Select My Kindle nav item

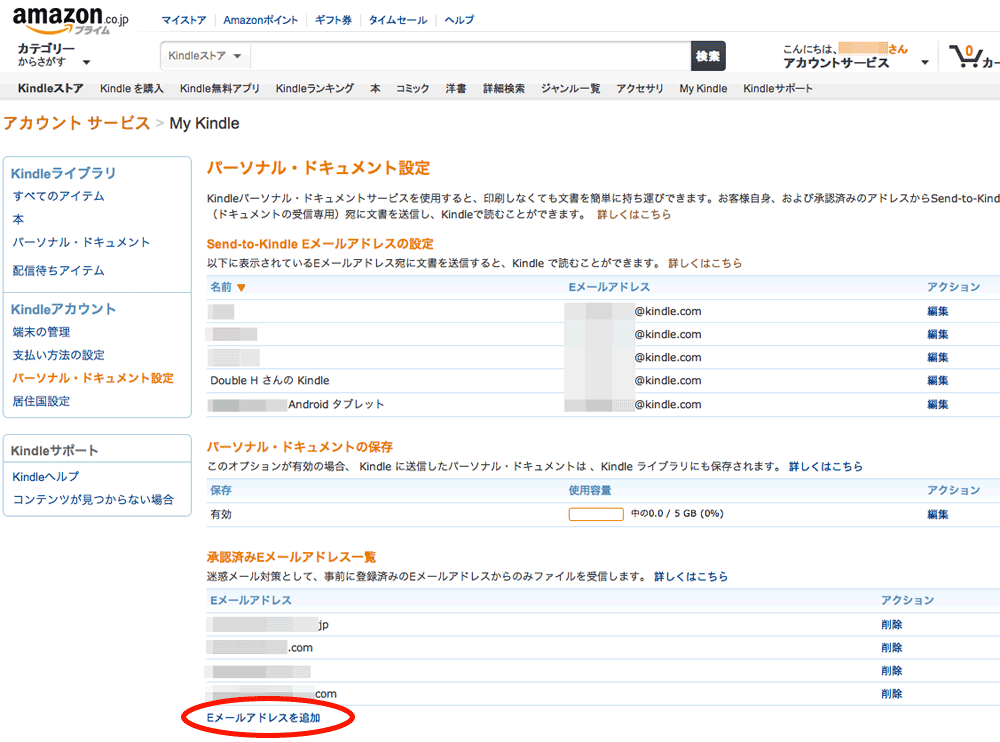click(x=703, y=89)
